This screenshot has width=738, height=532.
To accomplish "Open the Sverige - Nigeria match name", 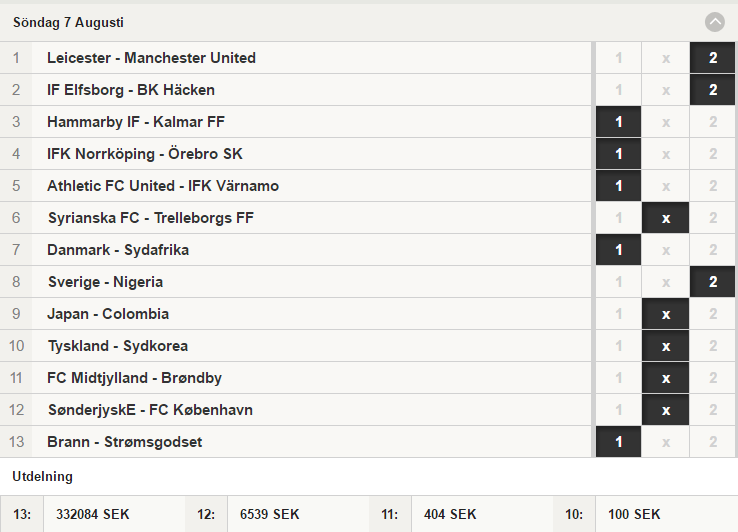I will coord(105,282).
